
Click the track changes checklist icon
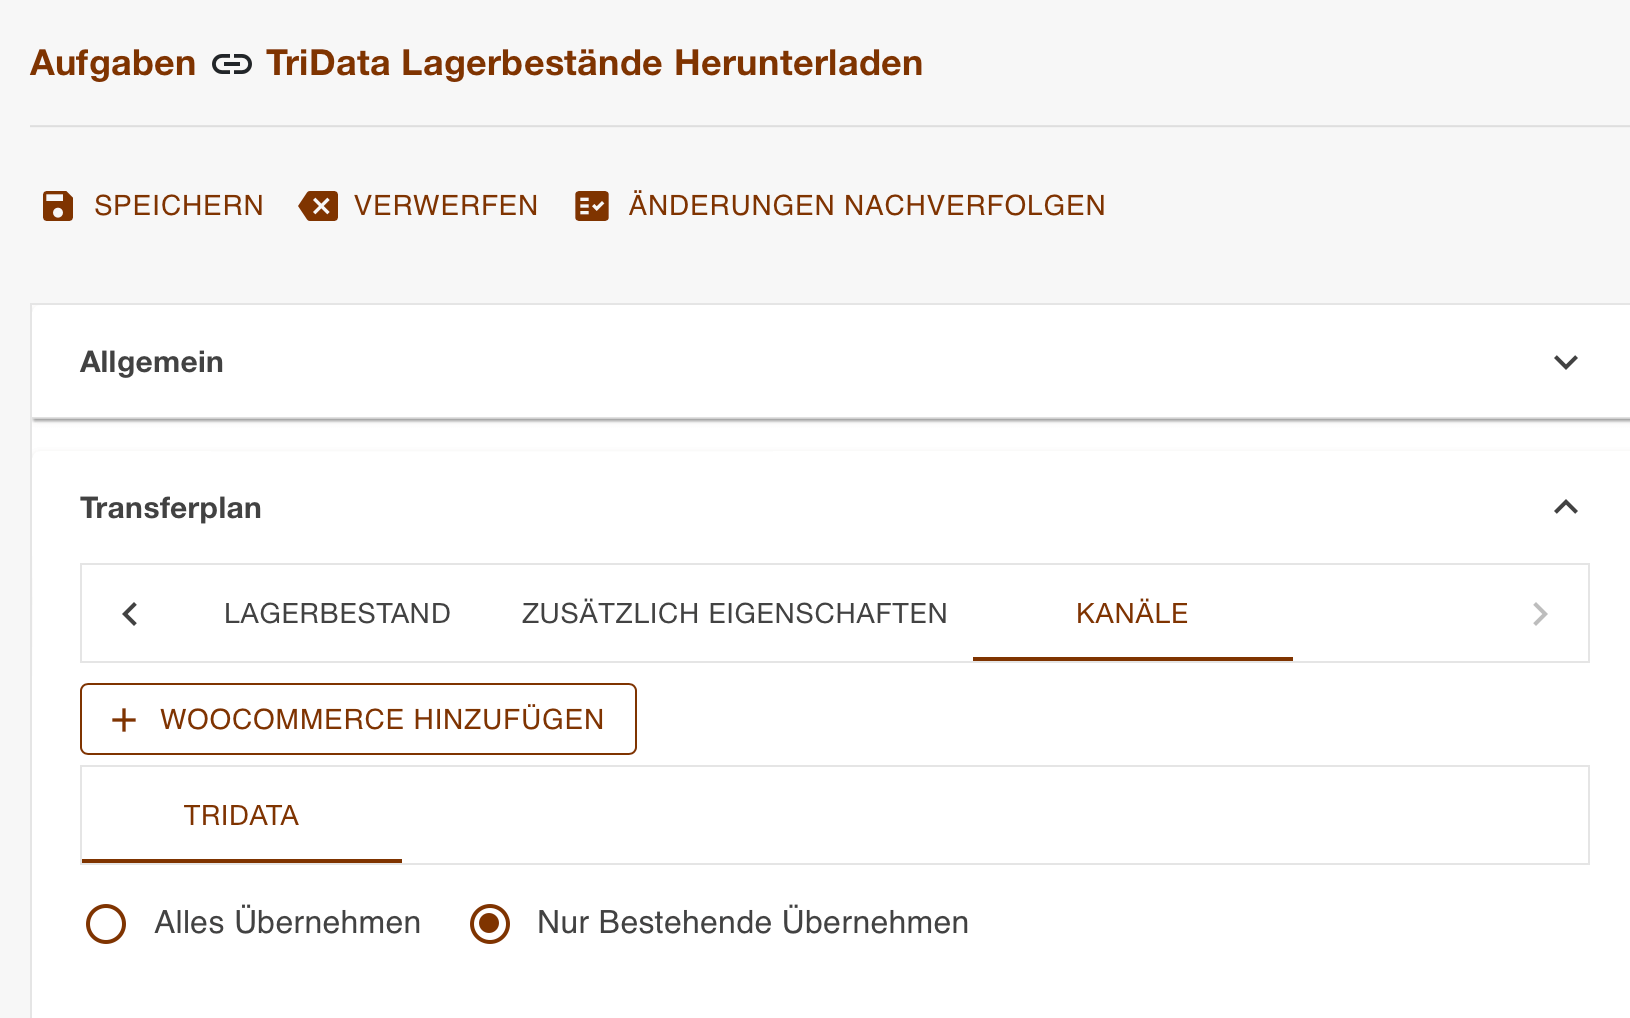click(592, 206)
